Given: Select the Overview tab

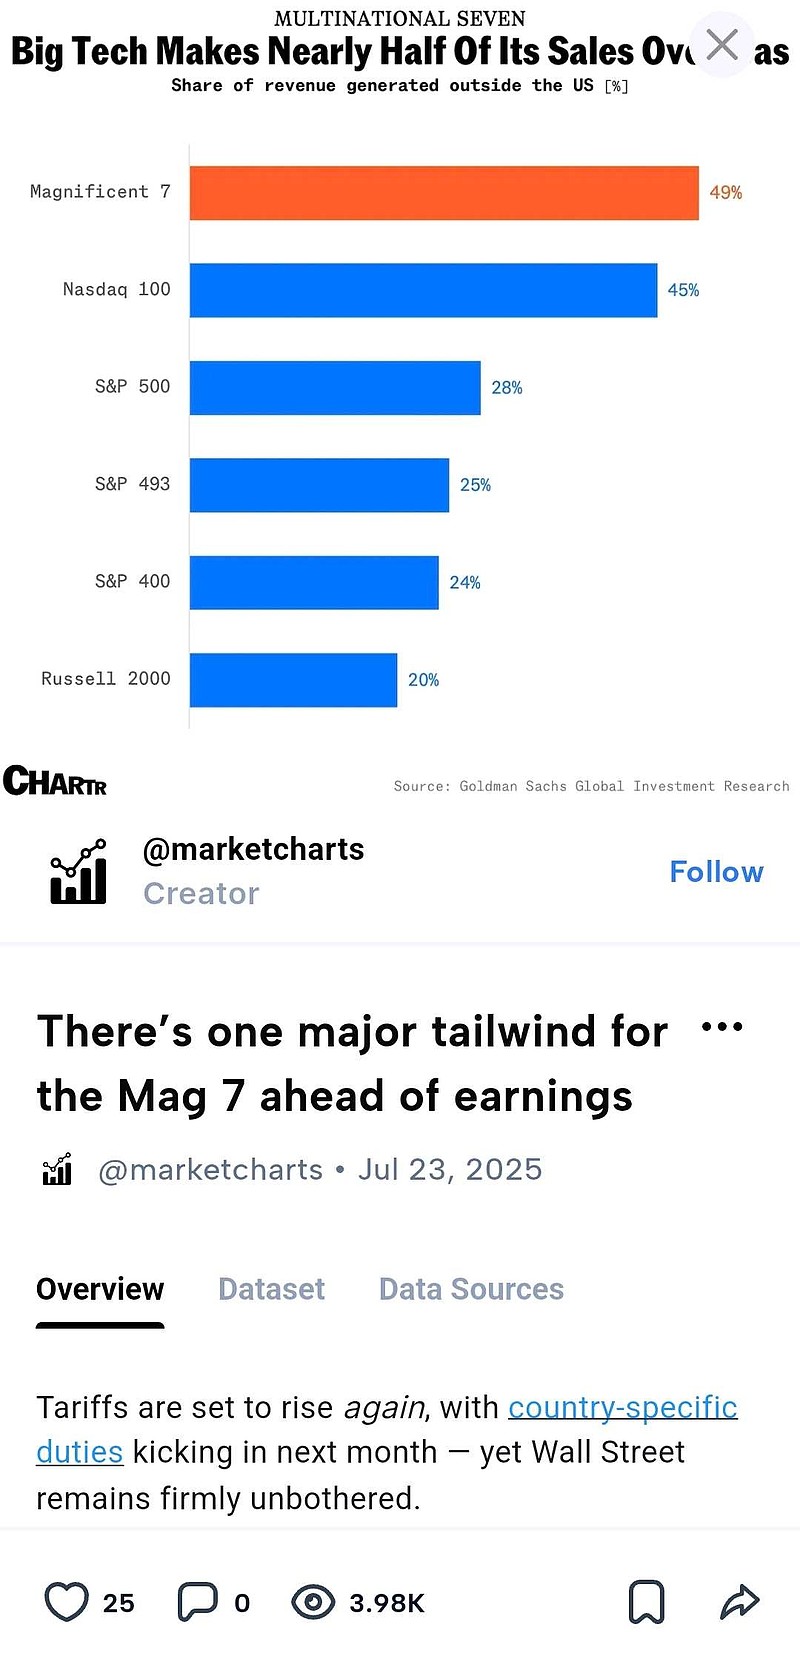Looking at the screenshot, I should tap(100, 1289).
